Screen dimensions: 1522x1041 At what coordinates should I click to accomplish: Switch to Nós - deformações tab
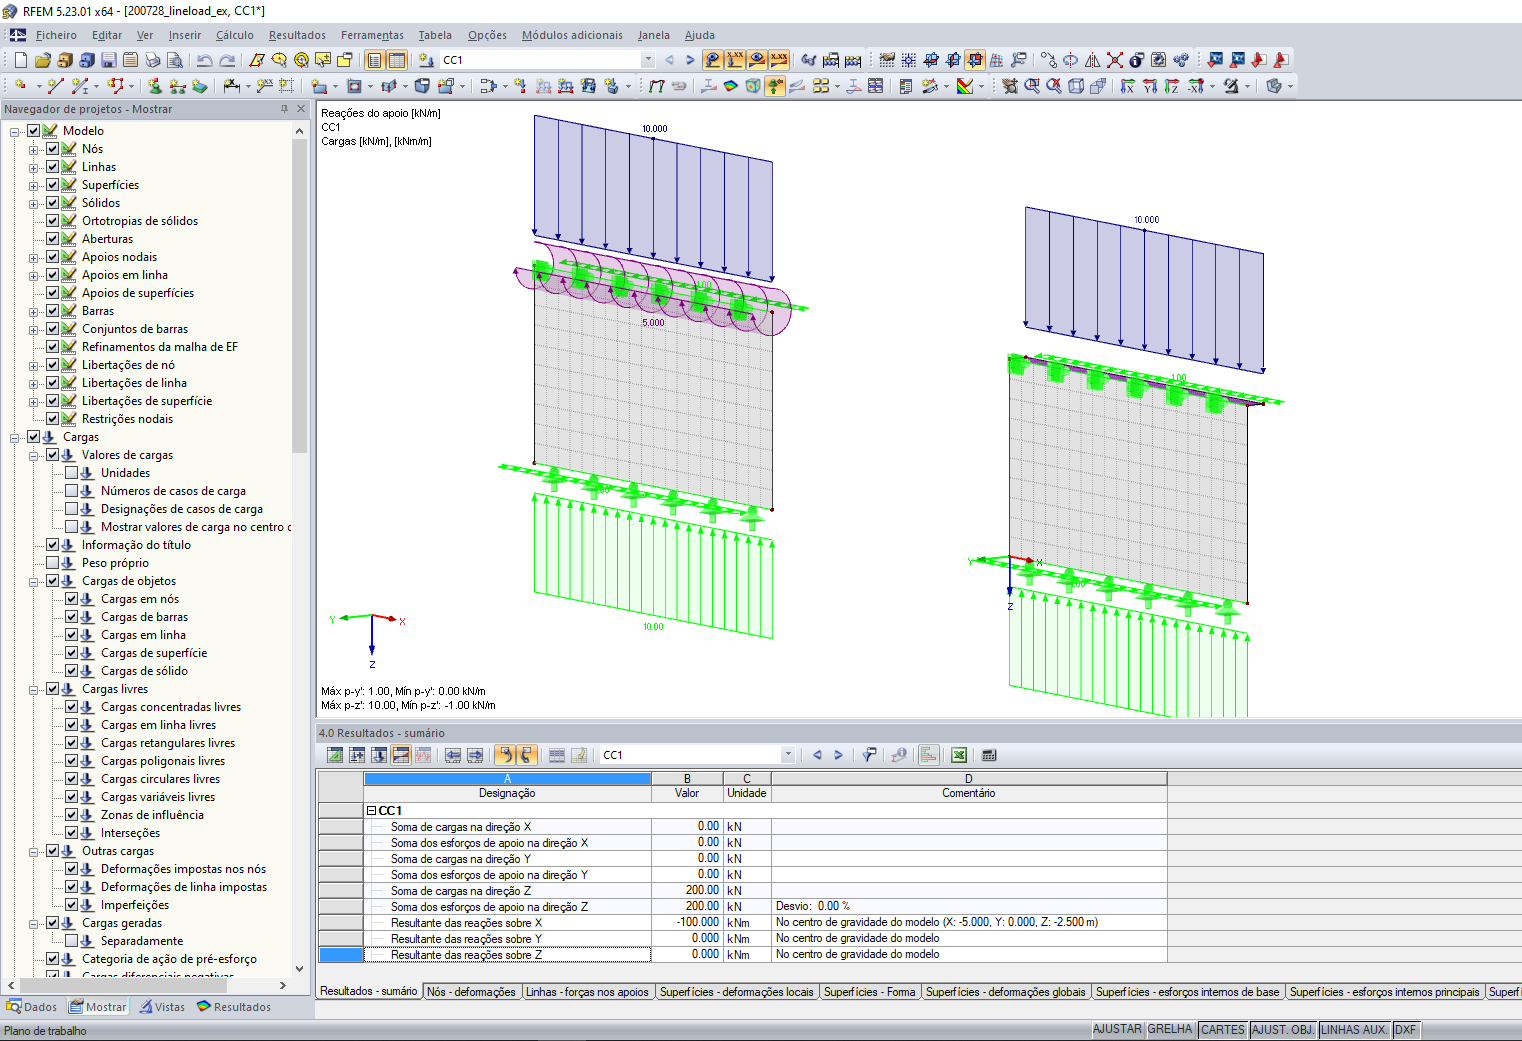point(472,992)
